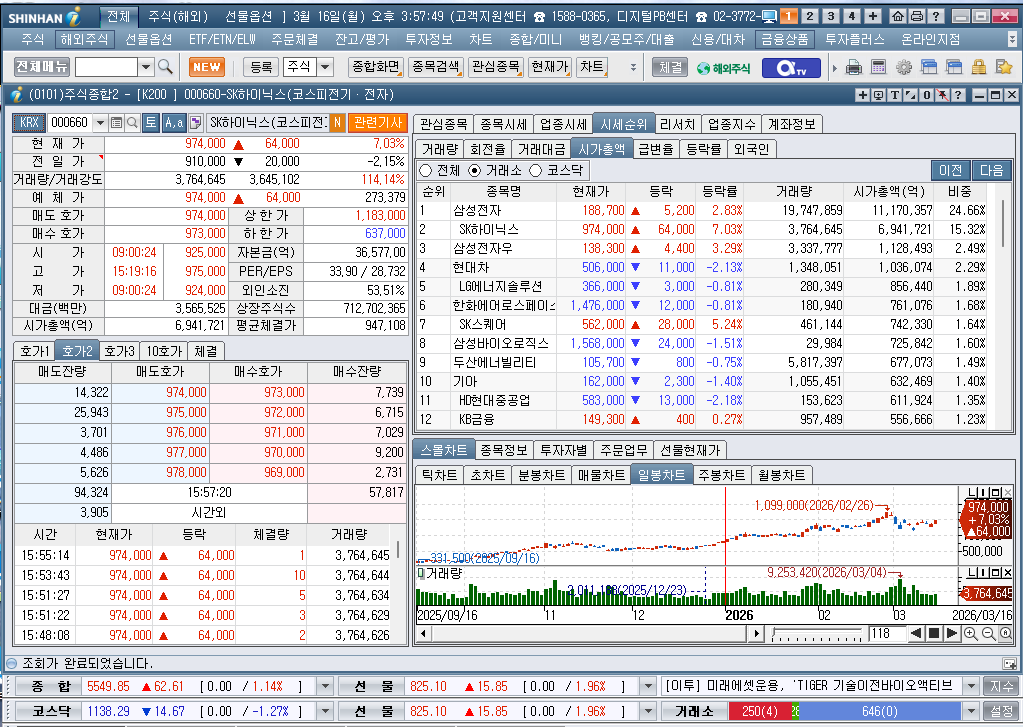Click the plus icon in sub-window title bar
The width and height of the screenshot is (1023, 727).
(x=863, y=95)
